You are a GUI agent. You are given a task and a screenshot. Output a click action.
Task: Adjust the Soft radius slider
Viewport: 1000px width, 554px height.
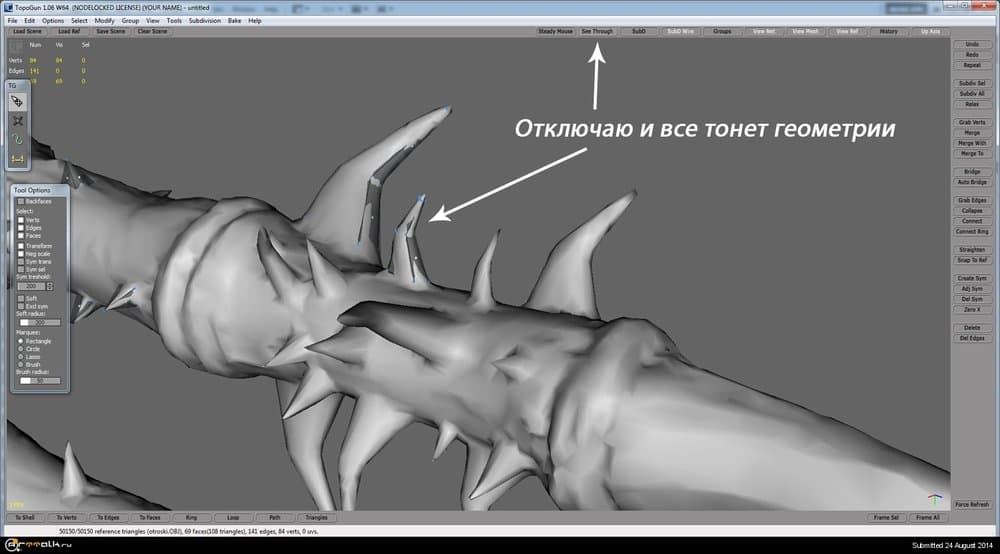pos(39,322)
